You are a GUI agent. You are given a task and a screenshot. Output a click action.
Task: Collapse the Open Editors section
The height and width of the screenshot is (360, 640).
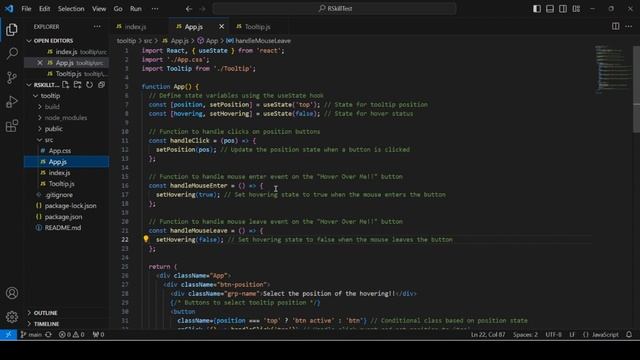tap(67, 41)
